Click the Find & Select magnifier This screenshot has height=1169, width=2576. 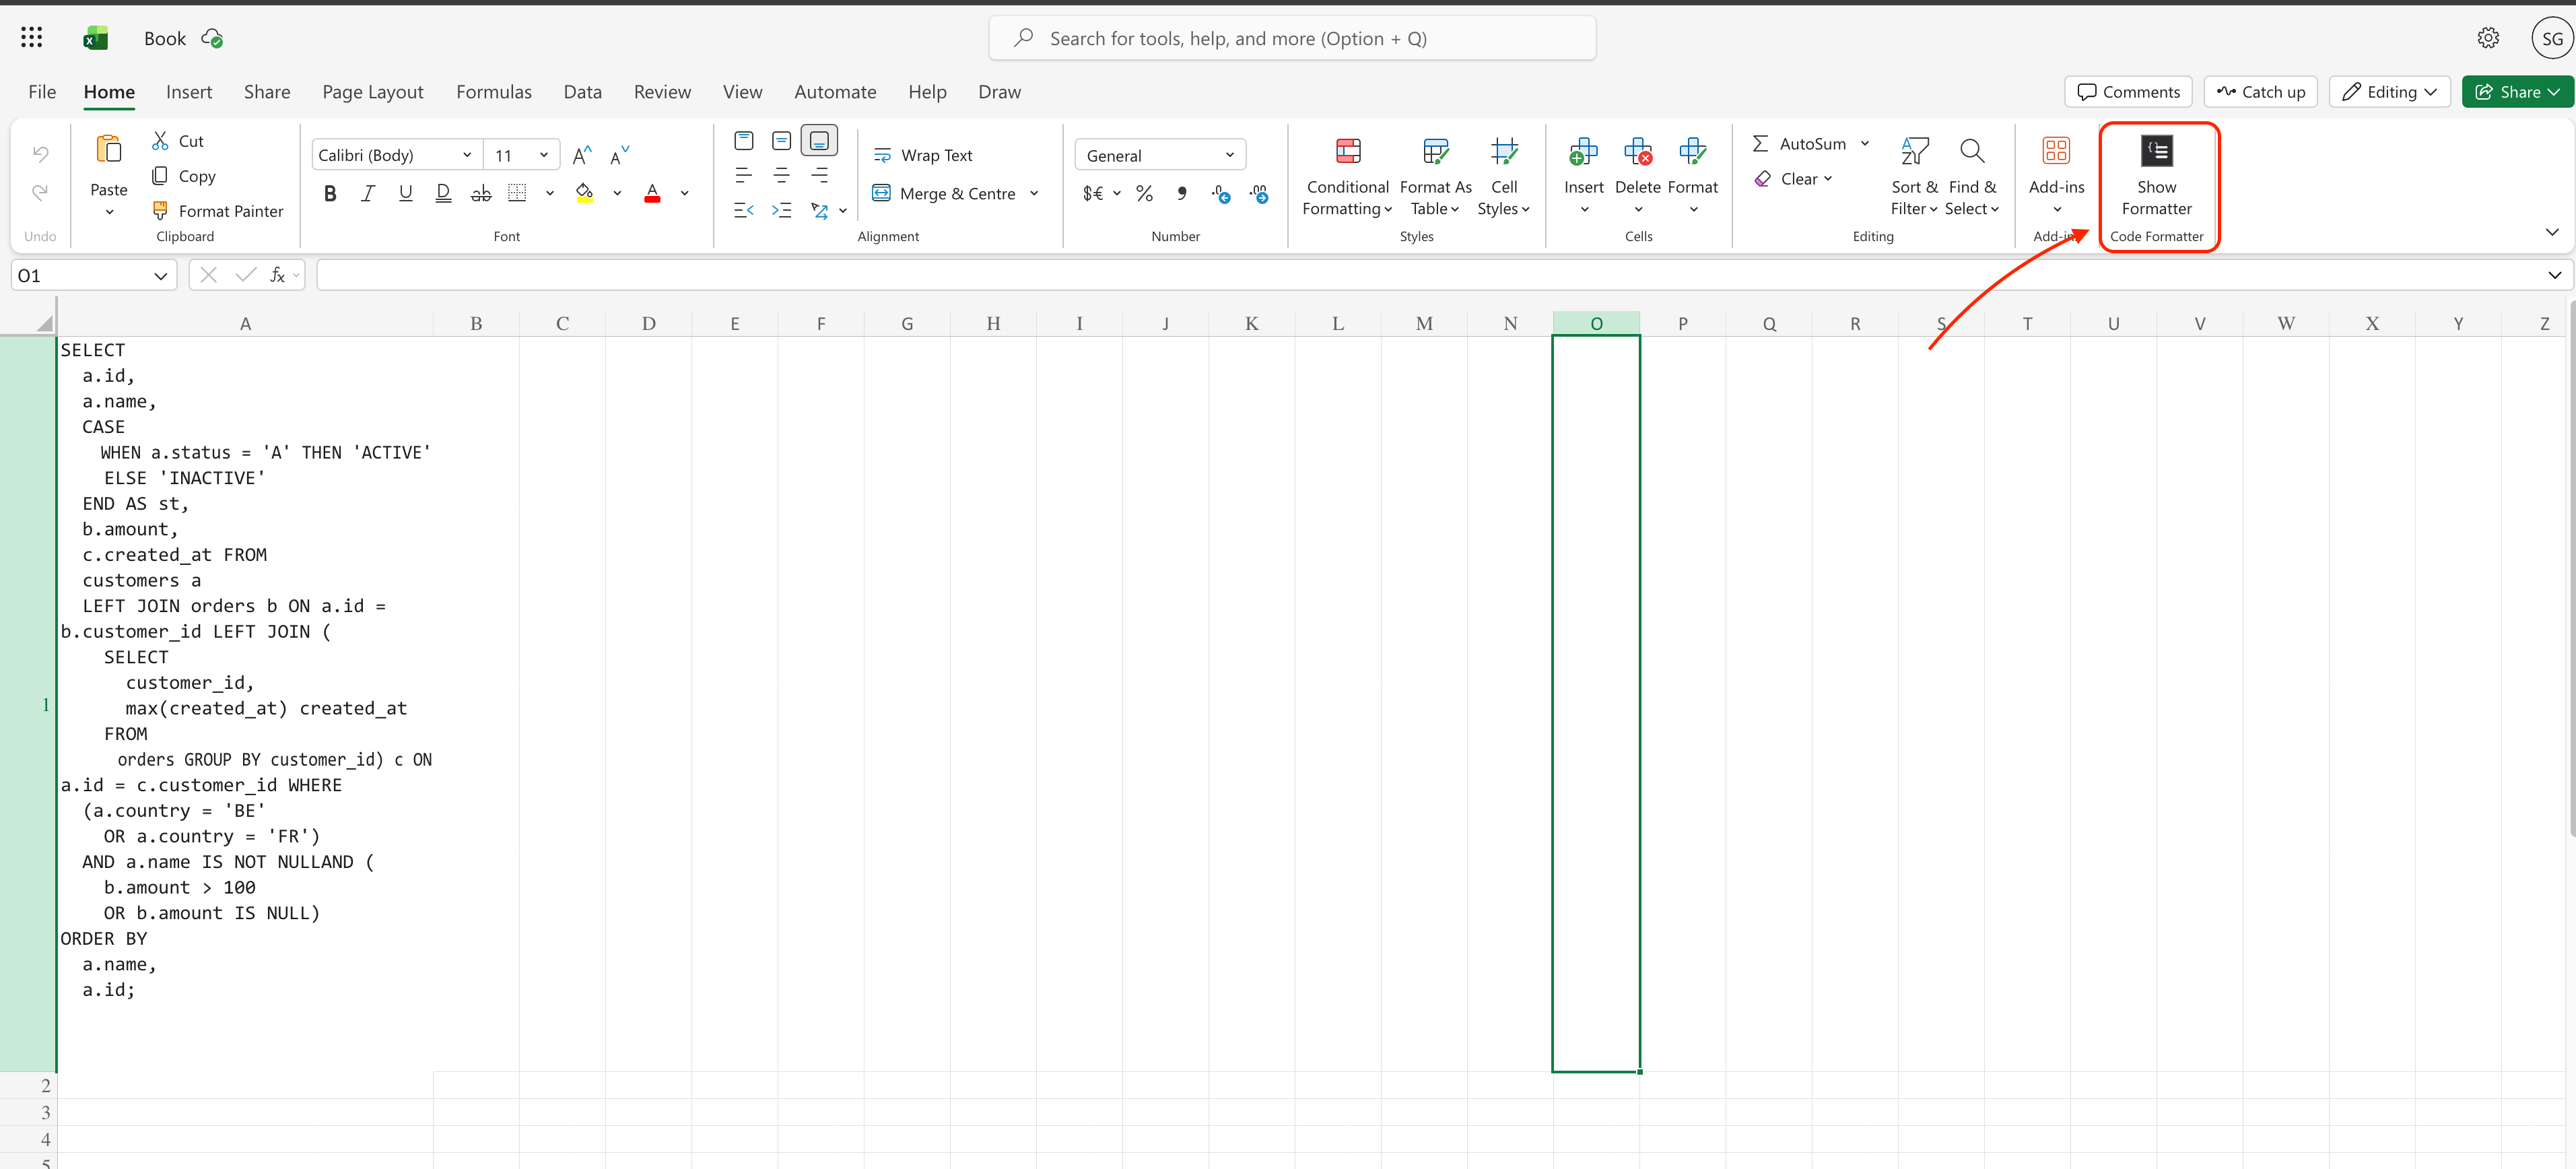pyautogui.click(x=1970, y=152)
